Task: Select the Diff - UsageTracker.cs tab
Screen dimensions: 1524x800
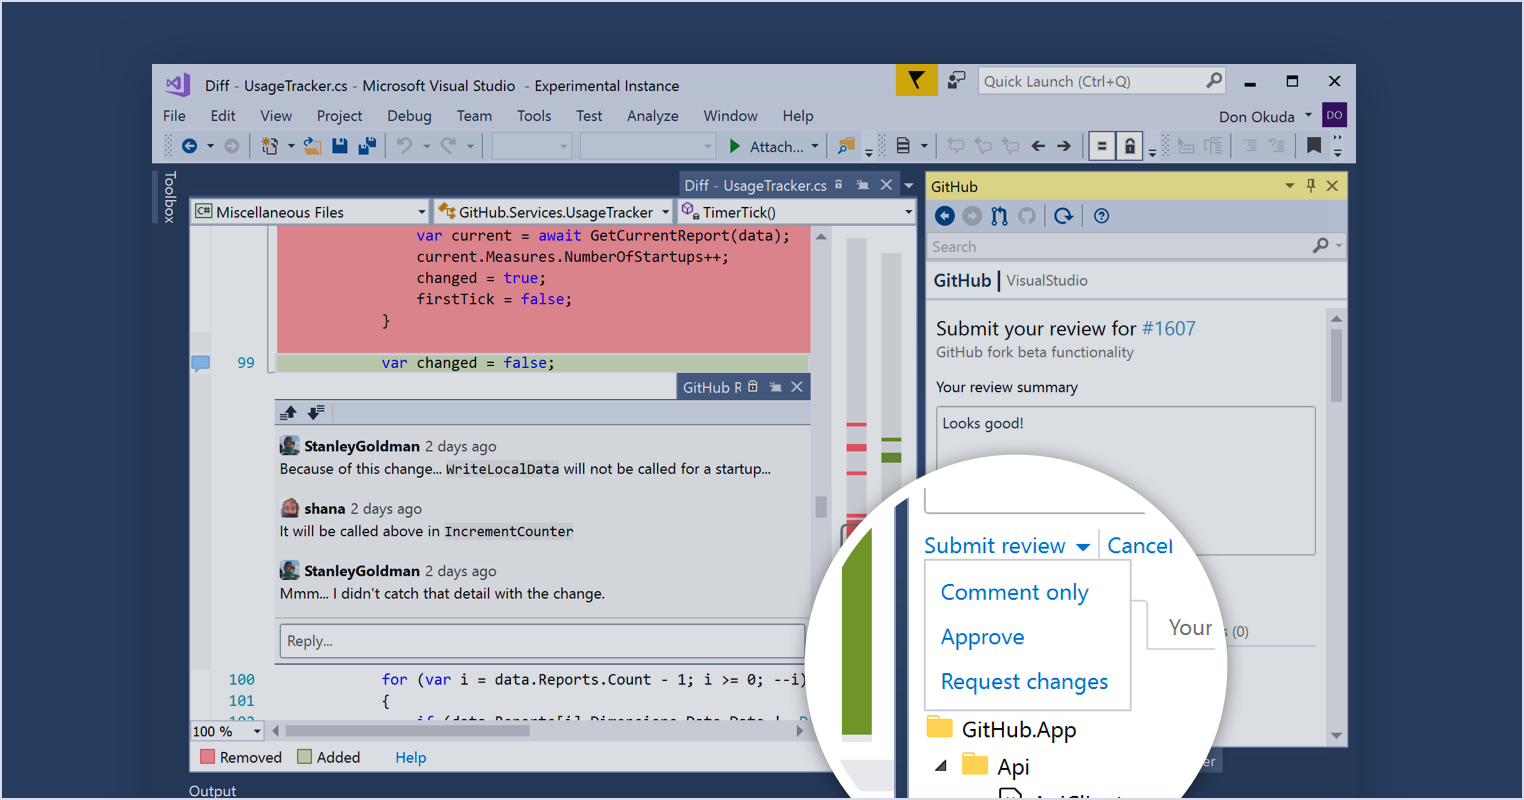Action: [x=755, y=185]
